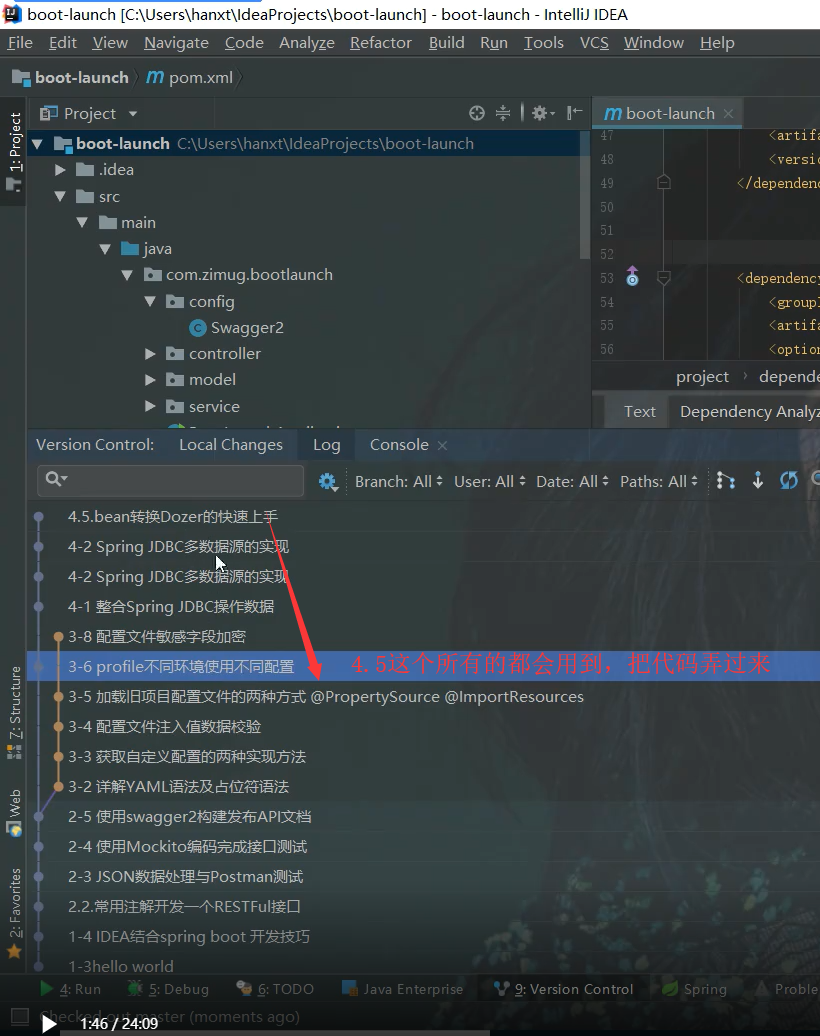Click the search magnifier icon in log filter
Screen dimensions: 820x1036
[x=56, y=479]
